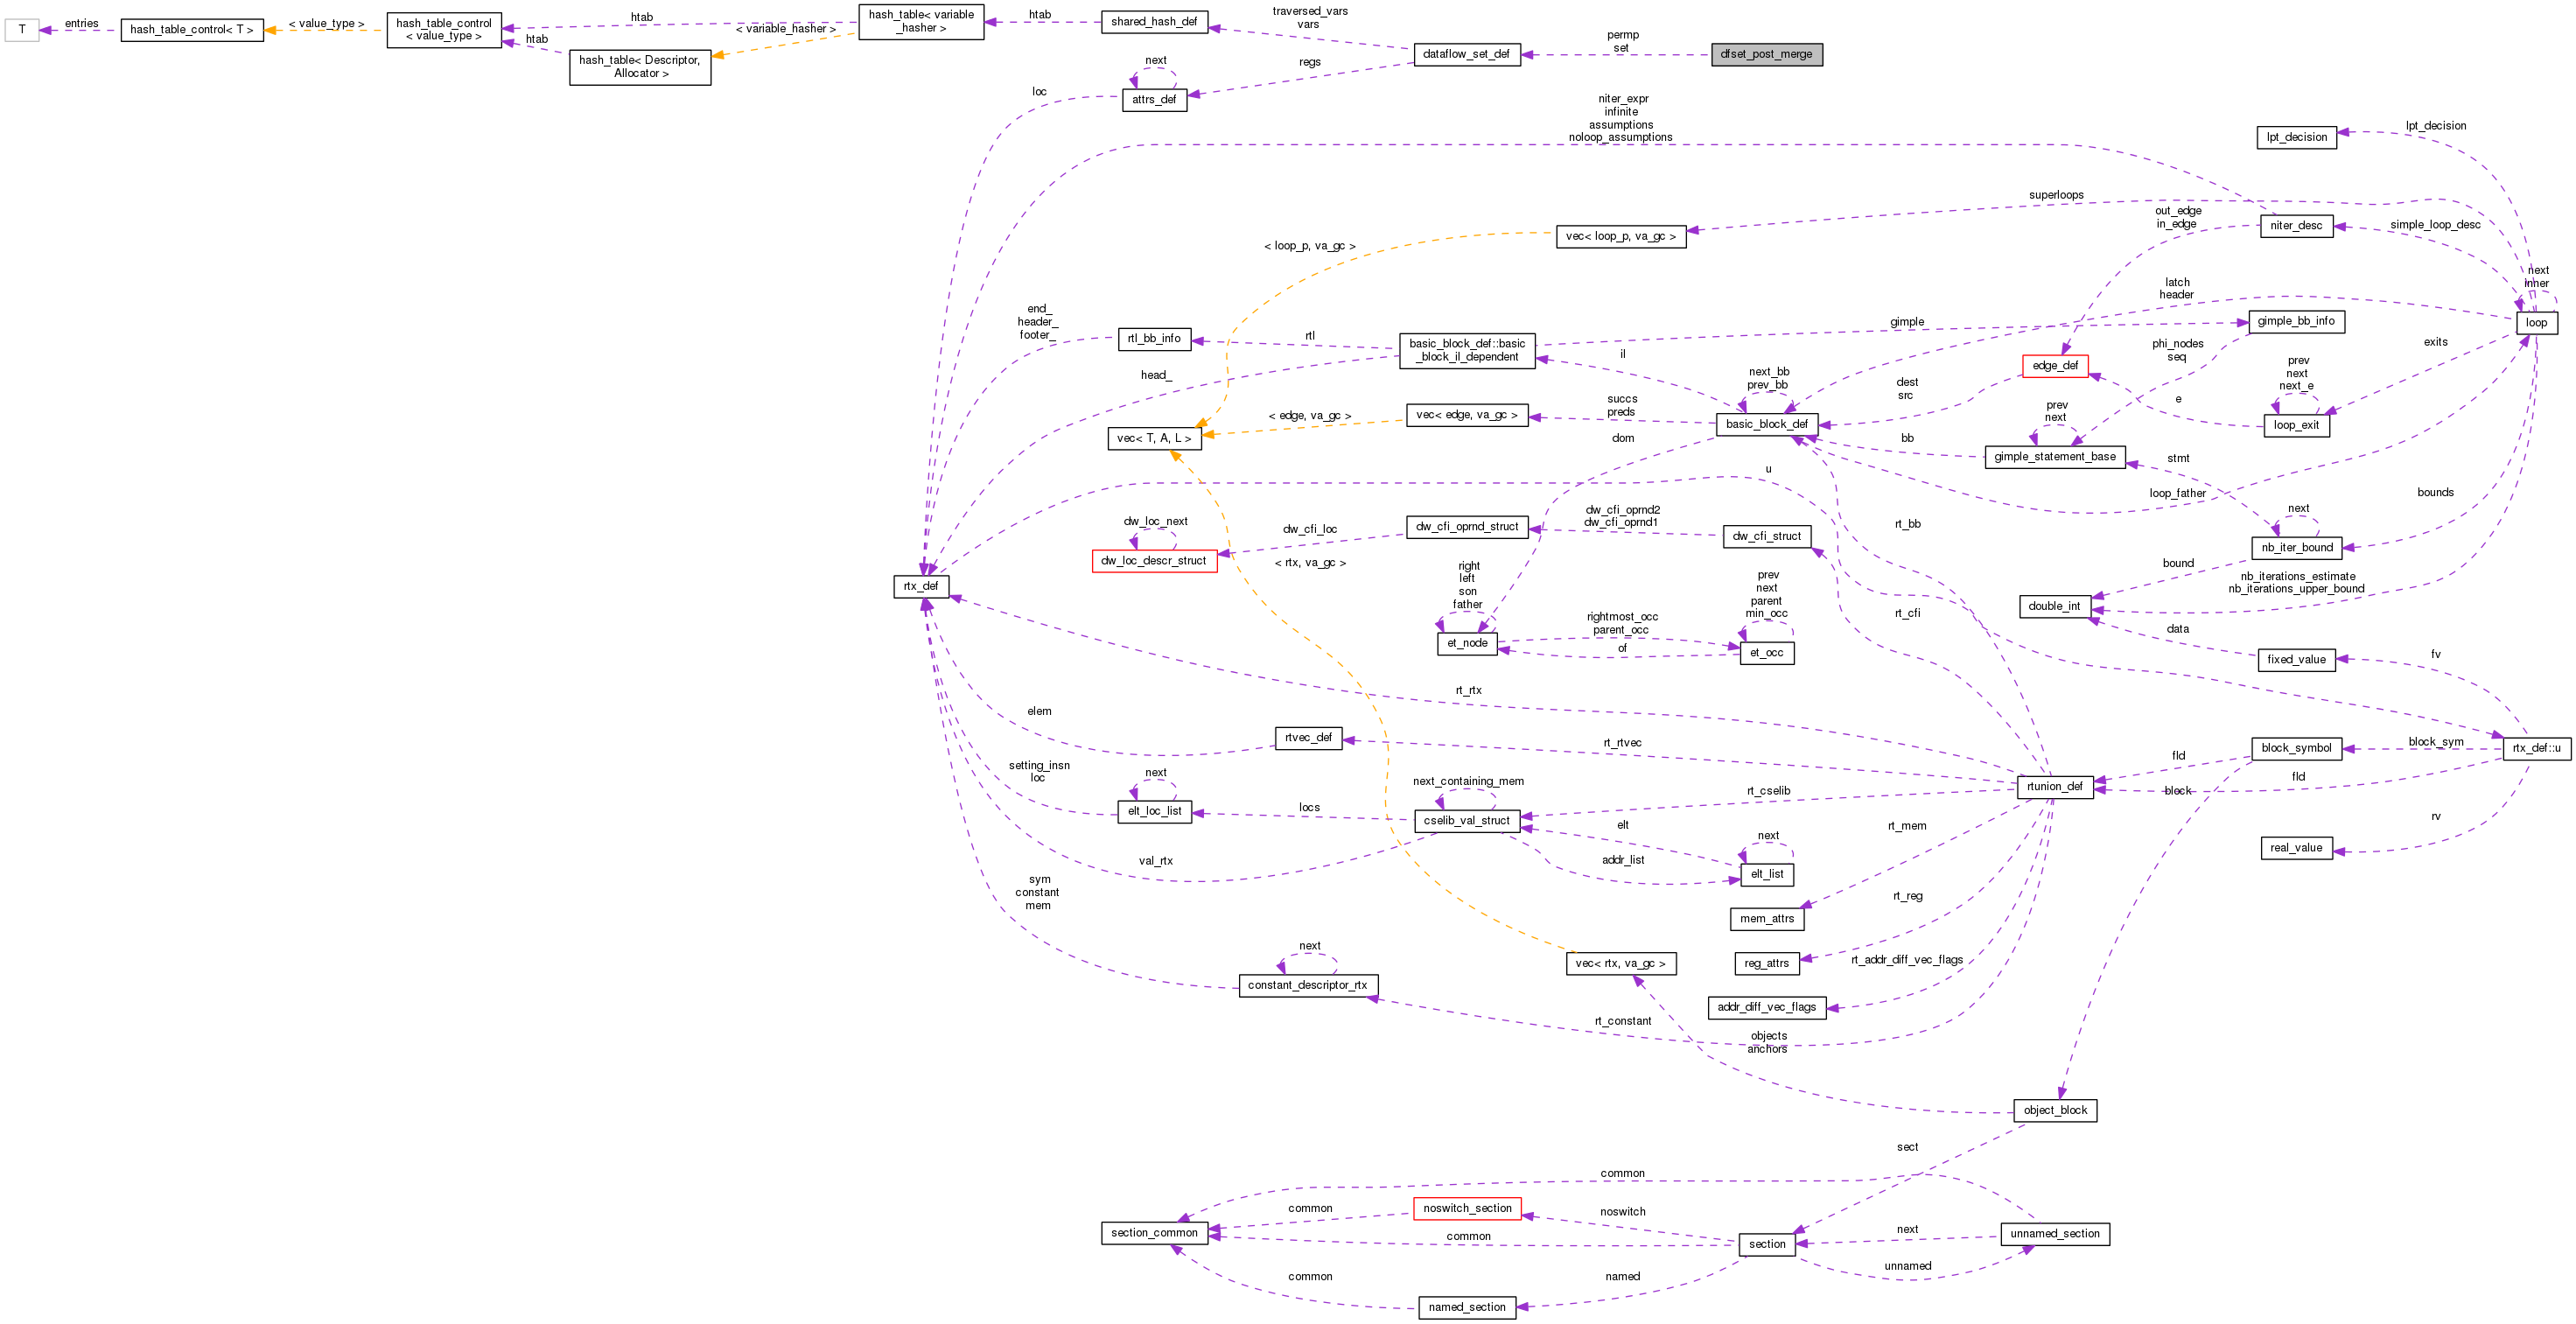Image resolution: width=2576 pixels, height=1324 pixels.
Task: Open the dw_cfi_struct node
Action: [x=1766, y=537]
